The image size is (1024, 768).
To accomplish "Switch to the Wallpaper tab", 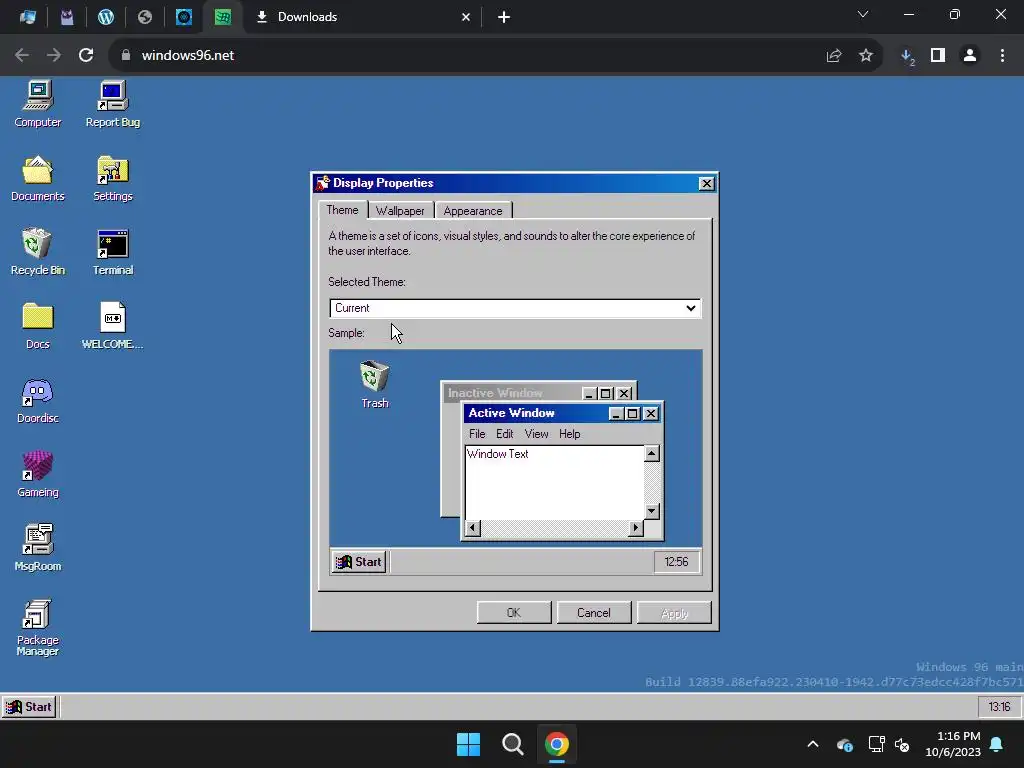I will point(400,211).
